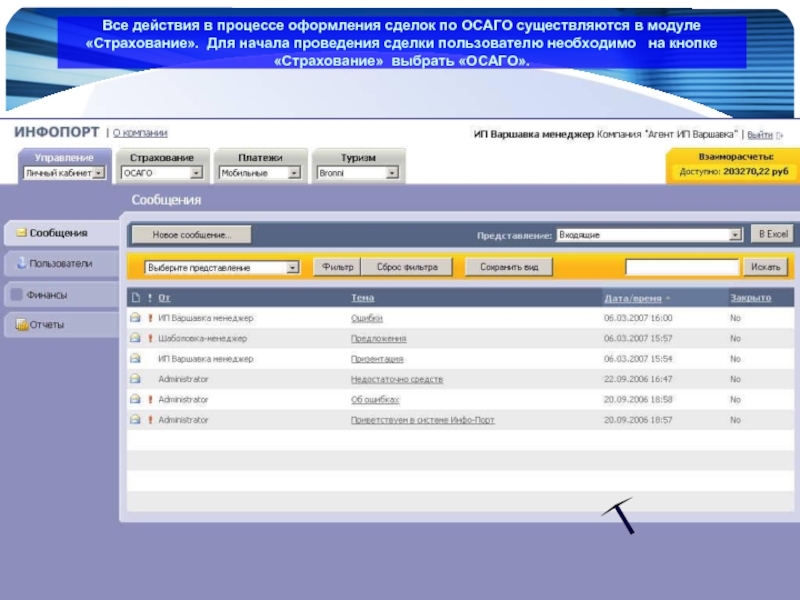Viewport: 800px width, 600px height.
Task: Open the Туризм dropdown showing Bronni
Action: point(392,173)
